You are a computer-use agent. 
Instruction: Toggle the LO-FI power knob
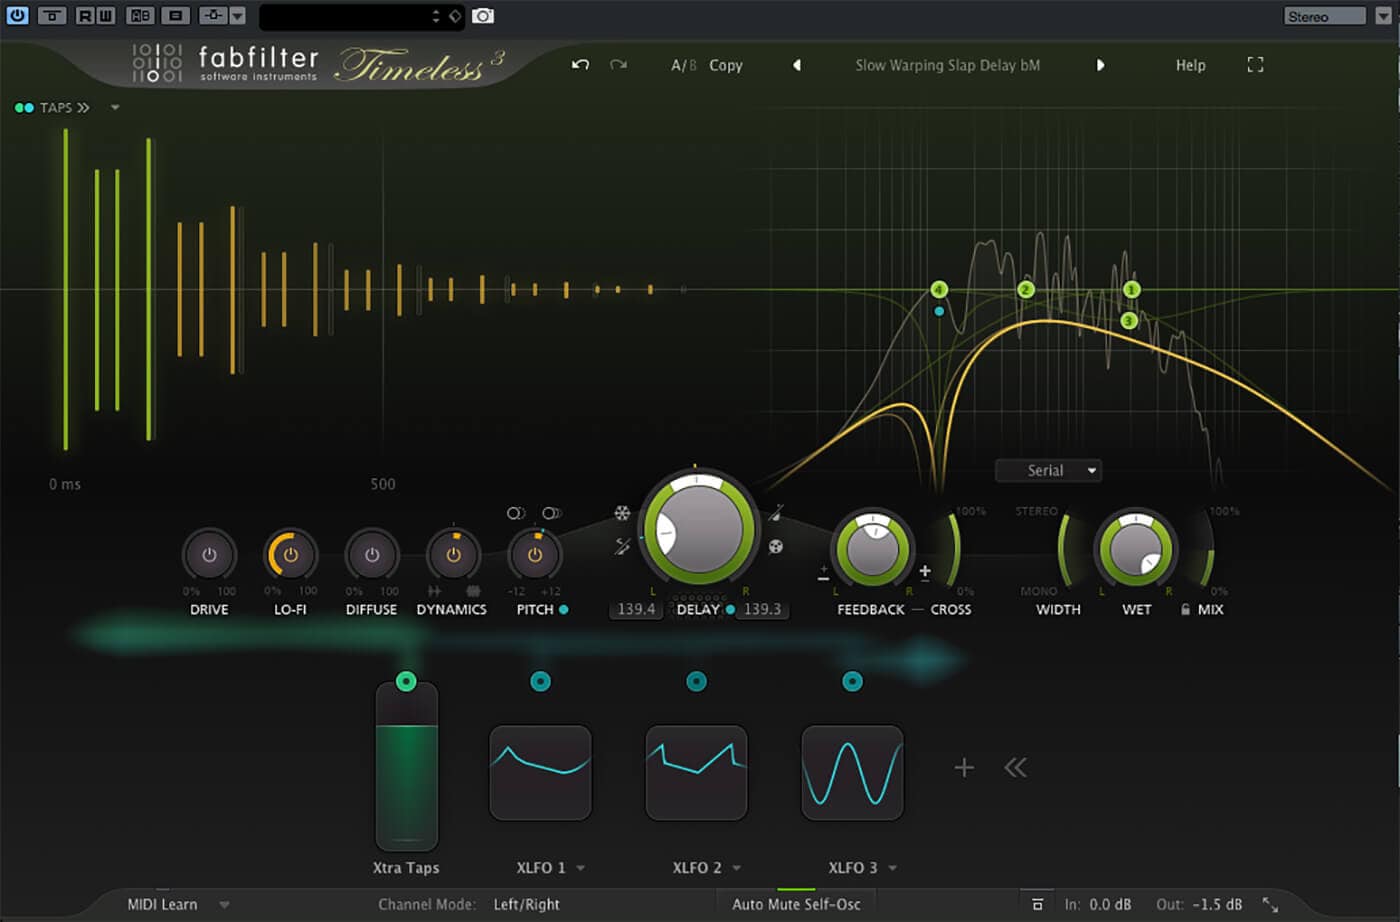coord(290,555)
